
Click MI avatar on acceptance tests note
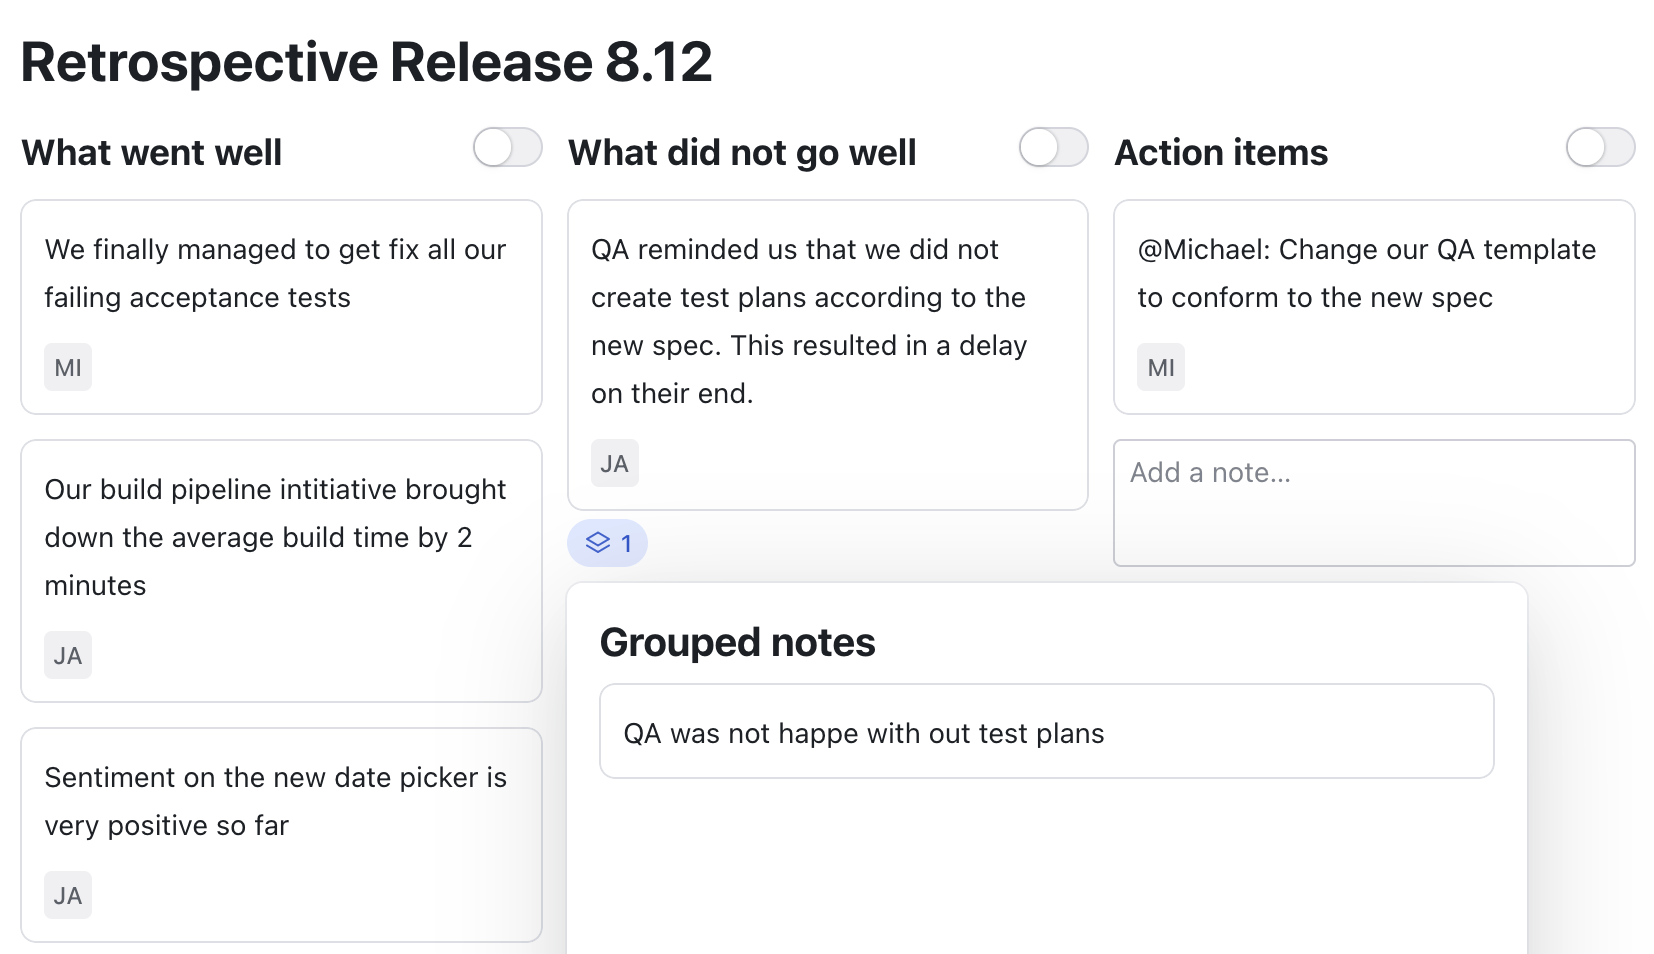pyautogui.click(x=68, y=367)
